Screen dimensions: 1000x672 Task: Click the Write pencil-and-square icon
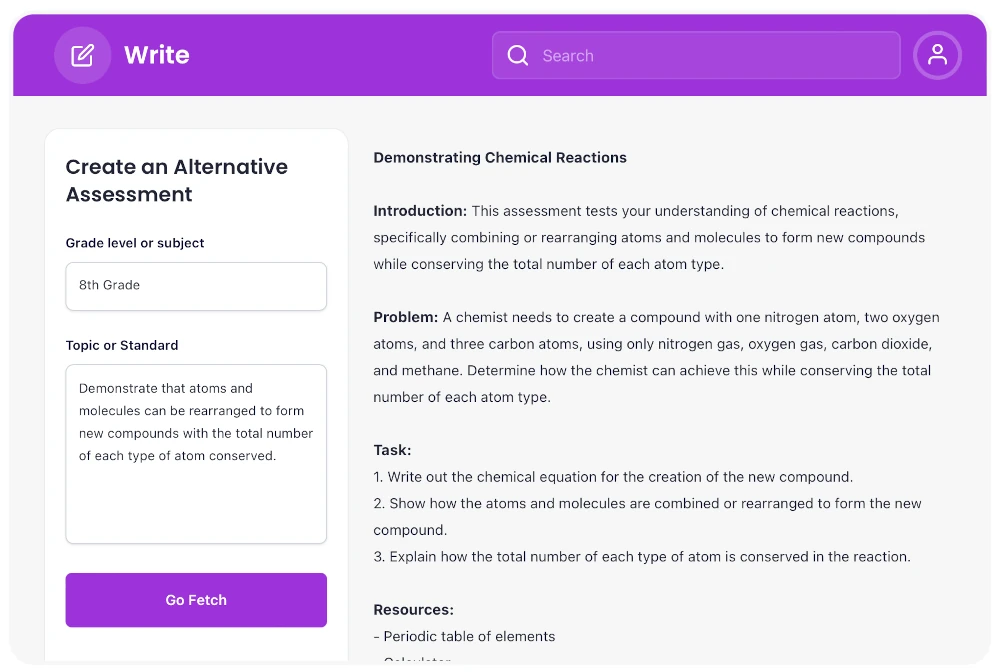click(x=82, y=55)
